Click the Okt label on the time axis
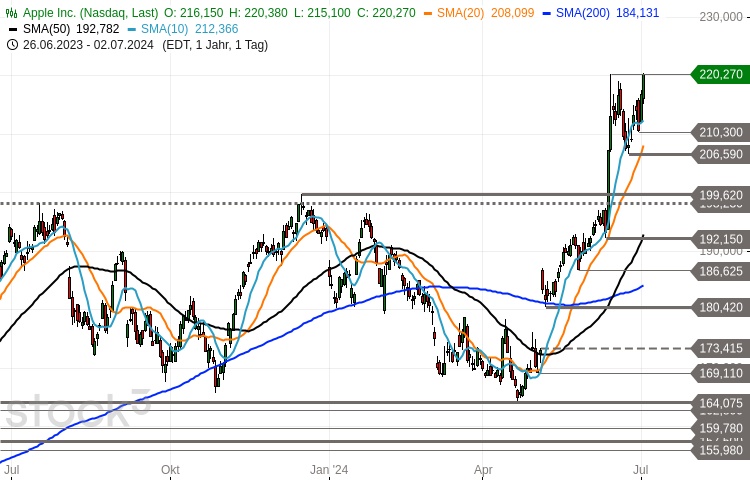The width and height of the screenshot is (750, 480). tap(170, 470)
